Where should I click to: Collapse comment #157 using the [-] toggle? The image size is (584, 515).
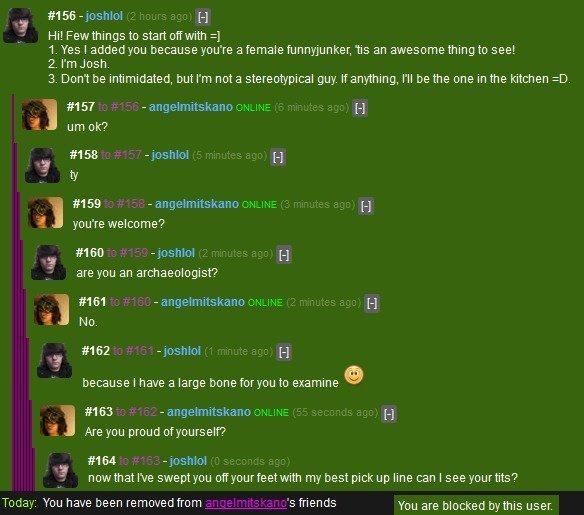360,108
